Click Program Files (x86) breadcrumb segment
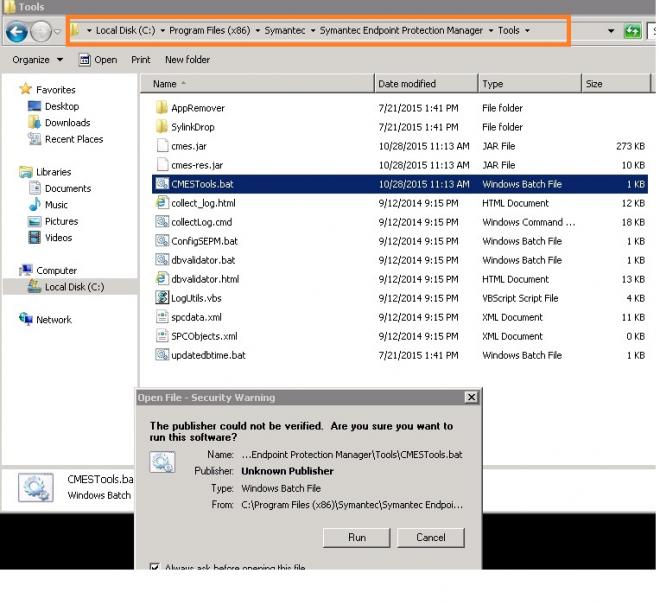Image resolution: width=660 pixels, height=605 pixels. (209, 31)
